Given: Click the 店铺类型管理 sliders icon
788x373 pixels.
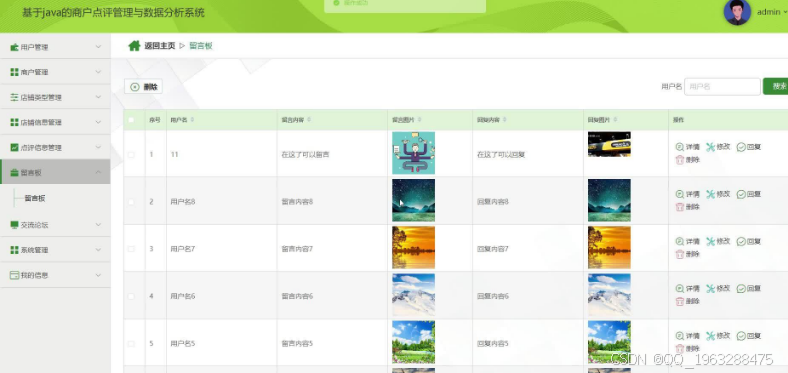Looking at the screenshot, I should 15,98.
